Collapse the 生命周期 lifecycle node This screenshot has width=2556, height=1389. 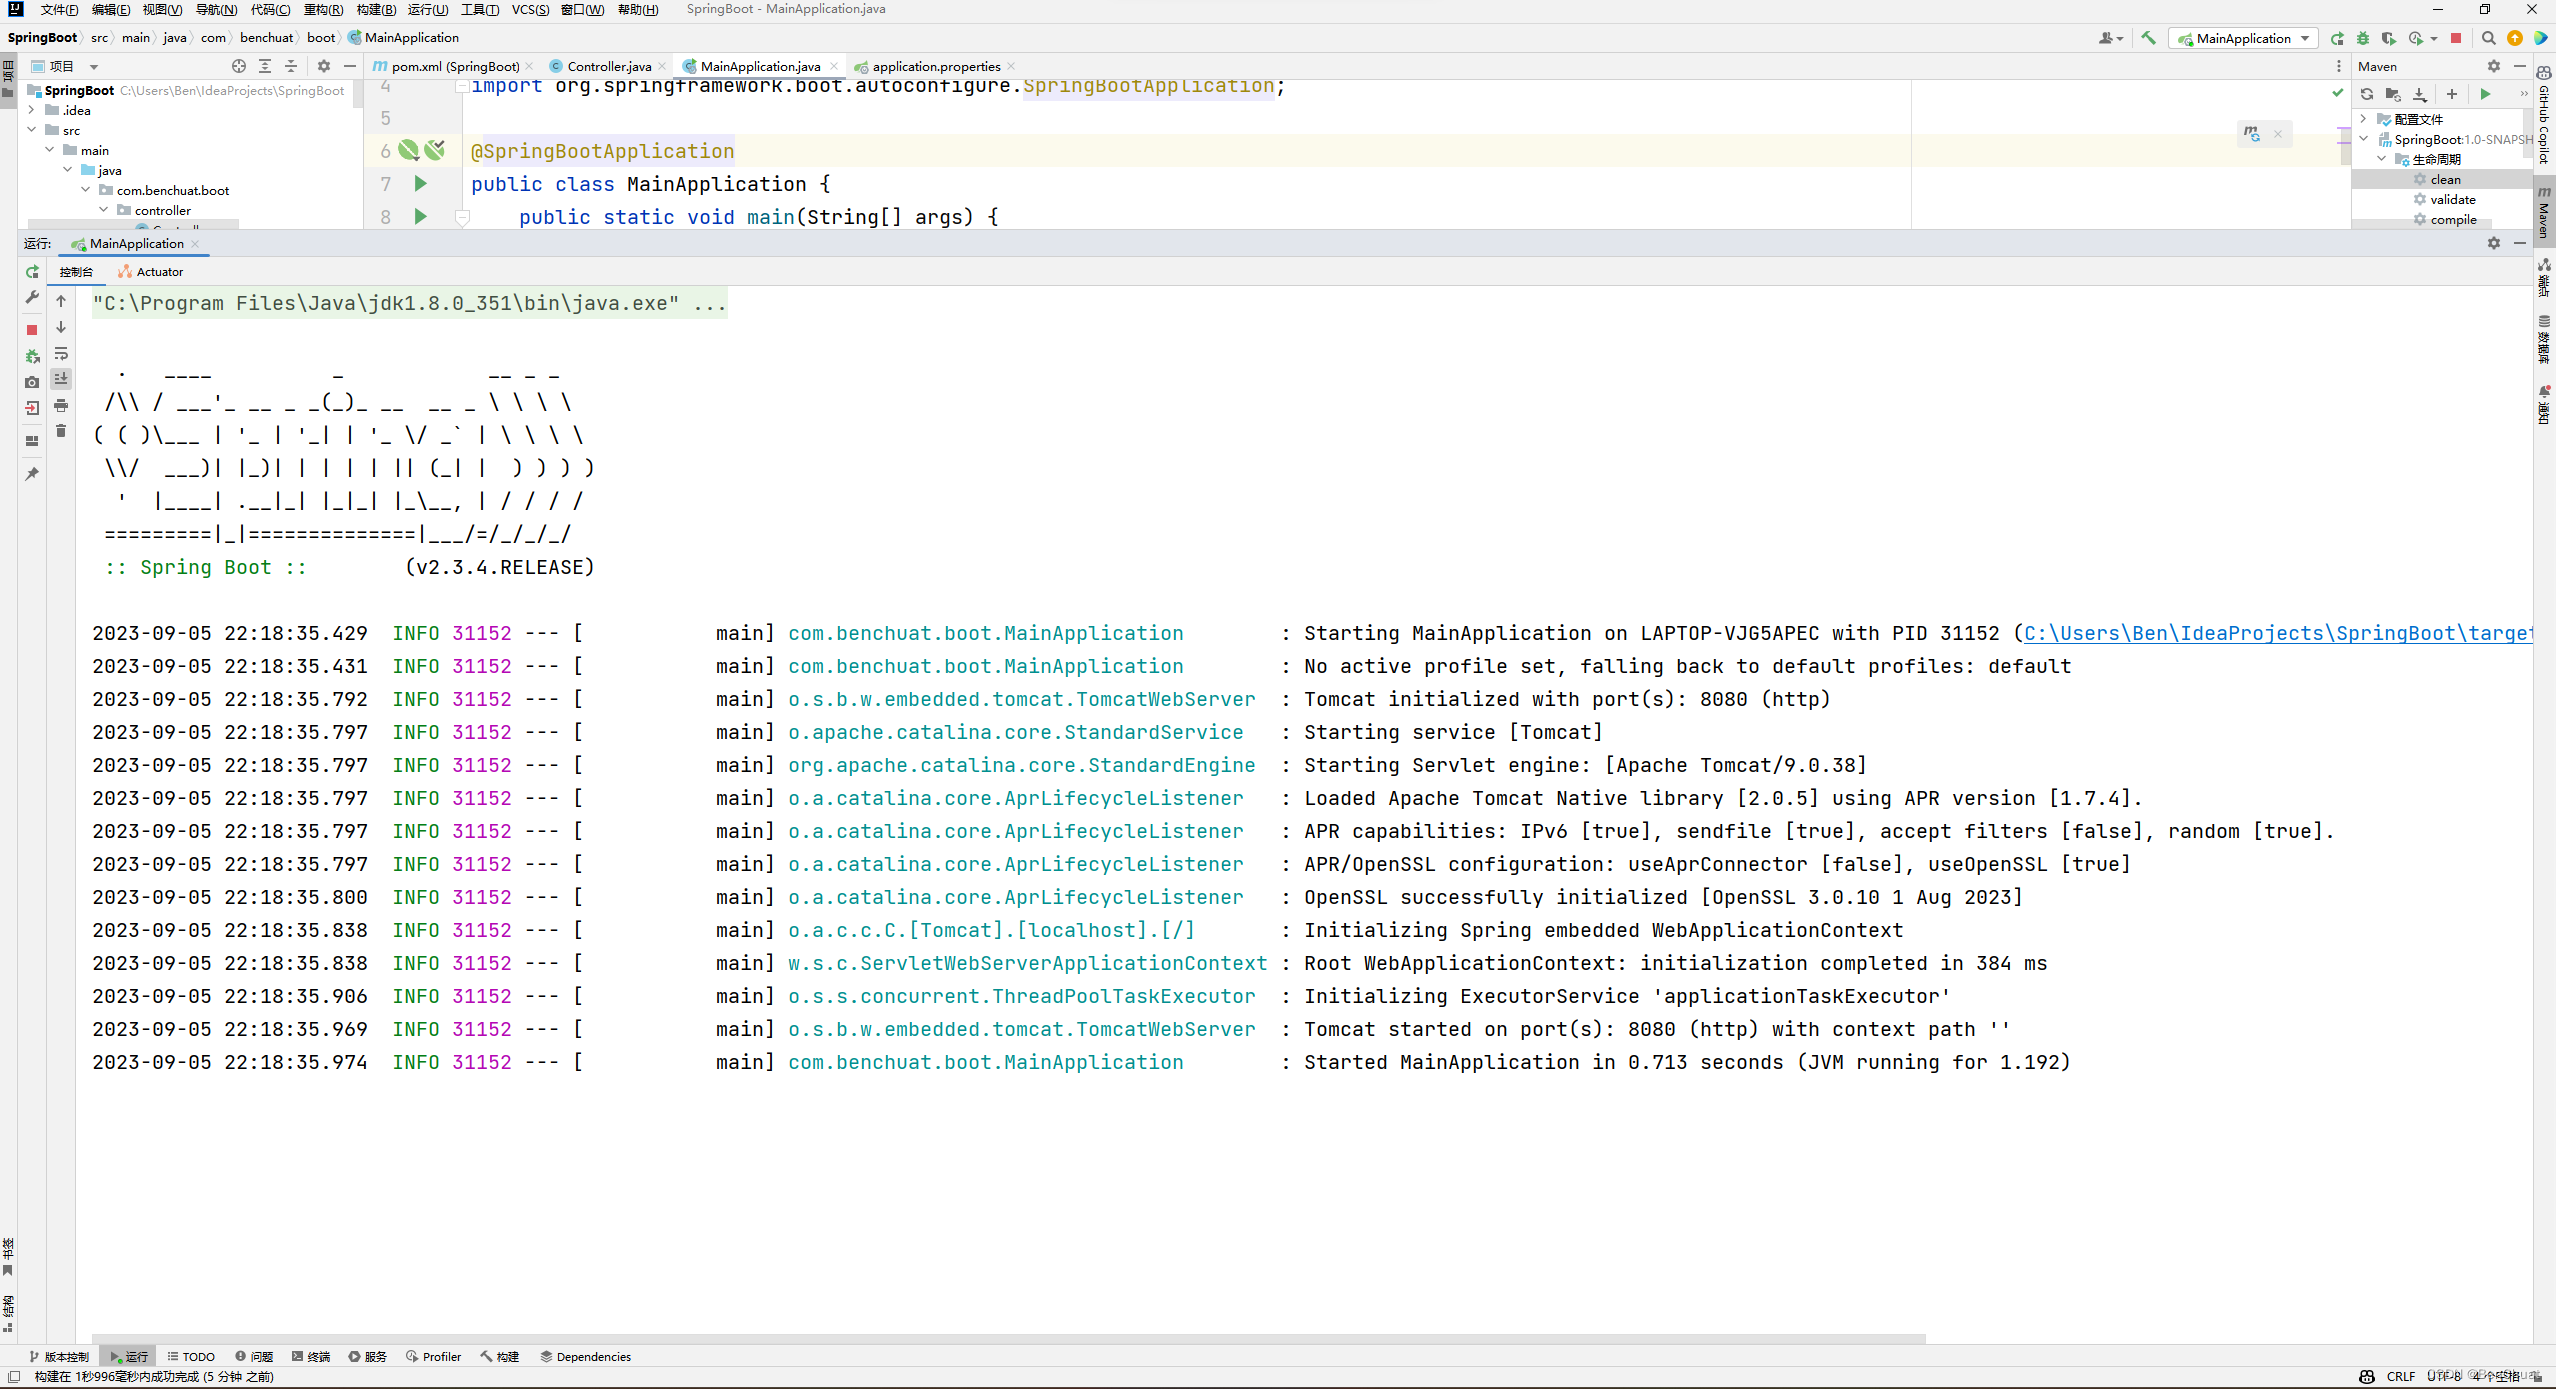(x=2382, y=158)
